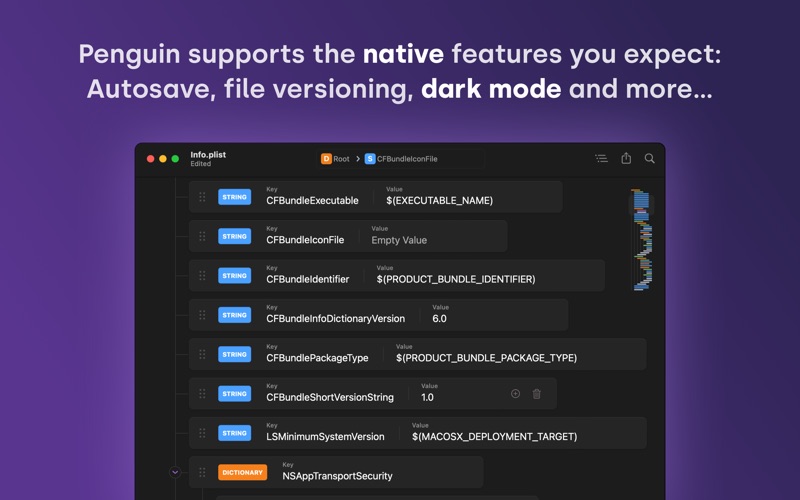This screenshot has width=800, height=500.
Task: Open the type badge of CFBundleInfoDictionaryVersion
Action: (234, 315)
